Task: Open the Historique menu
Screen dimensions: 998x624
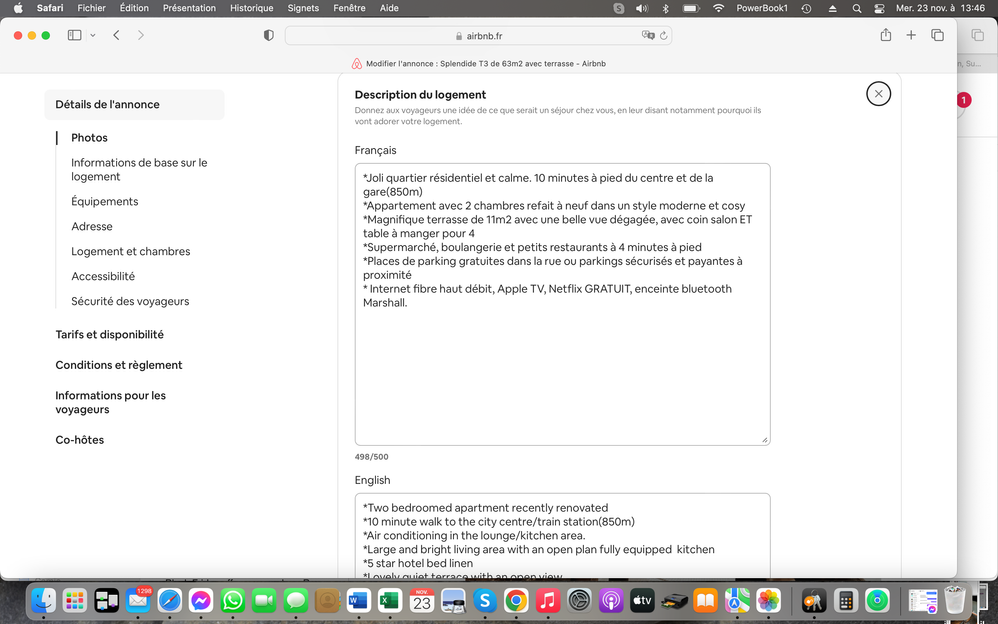Action: coord(251,8)
